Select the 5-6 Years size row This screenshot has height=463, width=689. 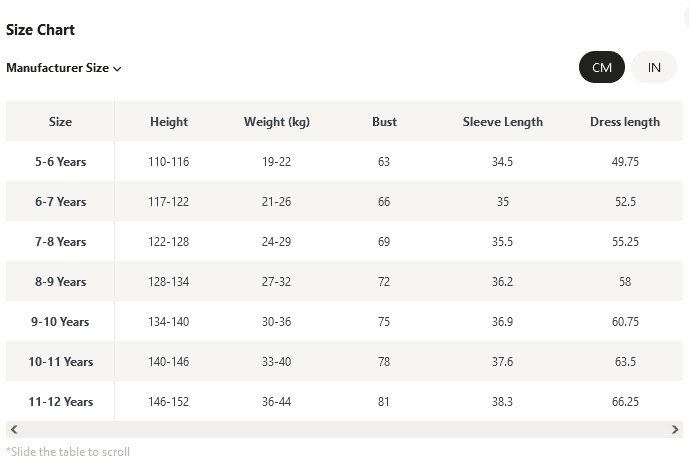[344, 161]
